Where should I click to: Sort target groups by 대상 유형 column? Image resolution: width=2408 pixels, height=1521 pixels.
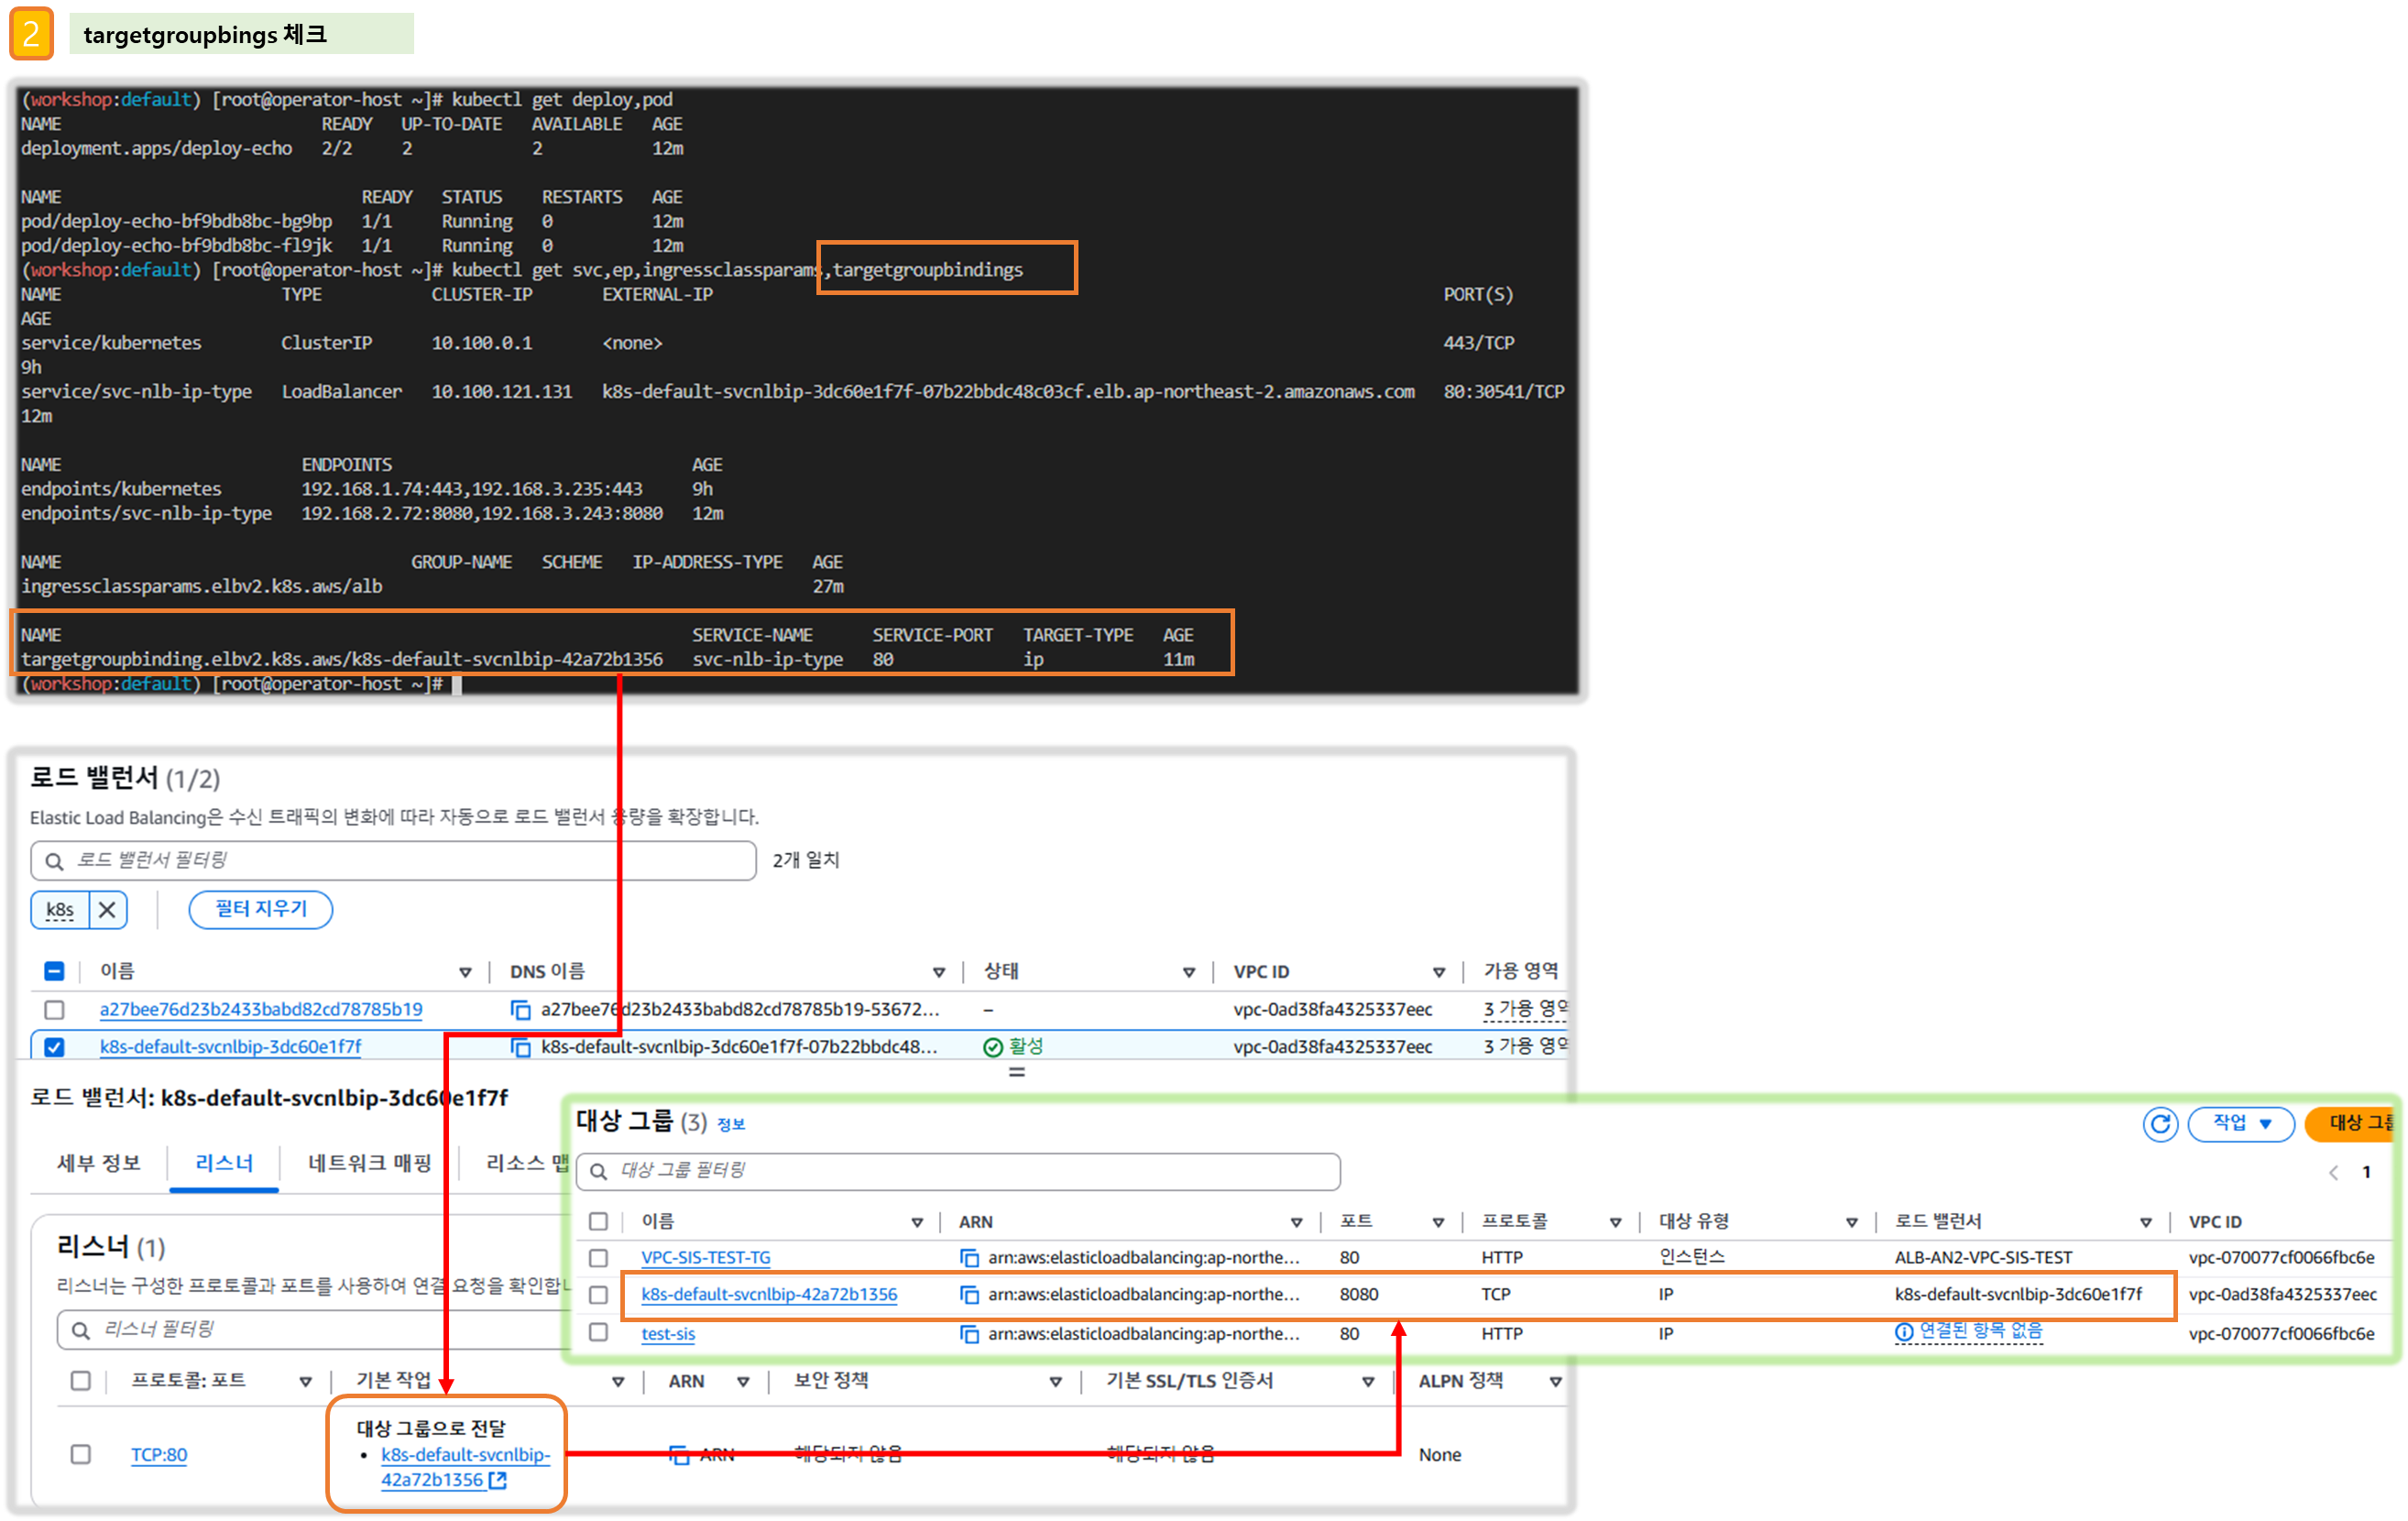coord(1851,1222)
